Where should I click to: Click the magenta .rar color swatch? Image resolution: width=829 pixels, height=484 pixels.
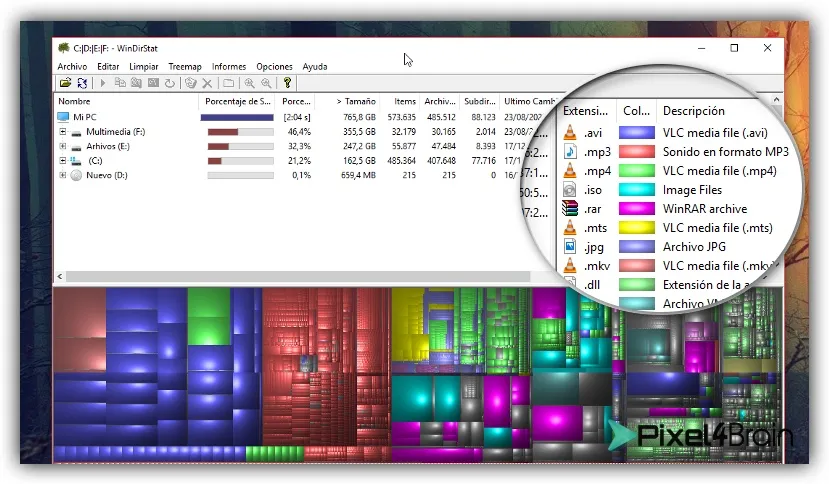tap(637, 208)
